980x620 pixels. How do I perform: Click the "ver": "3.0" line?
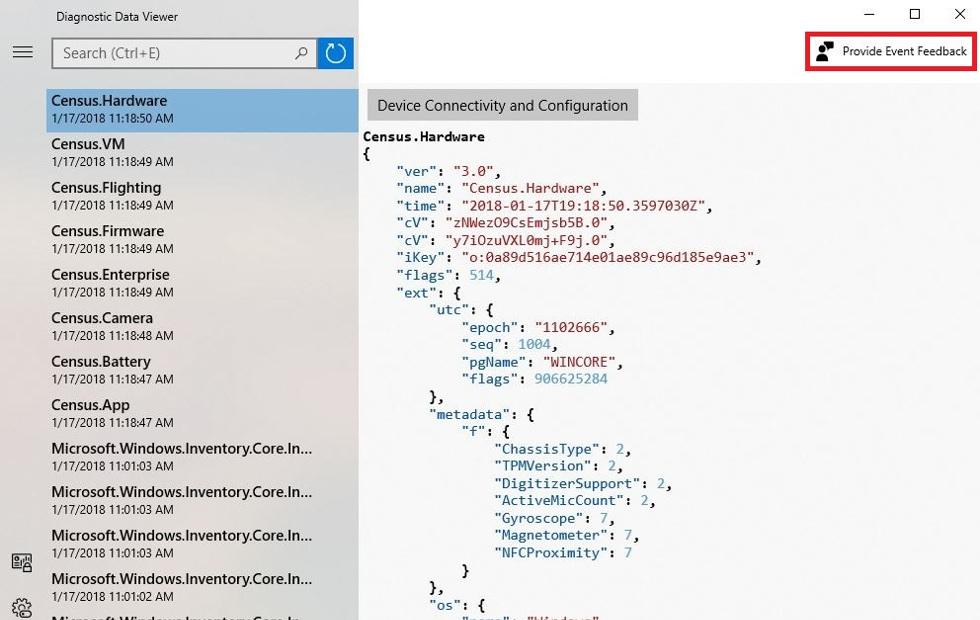(448, 171)
